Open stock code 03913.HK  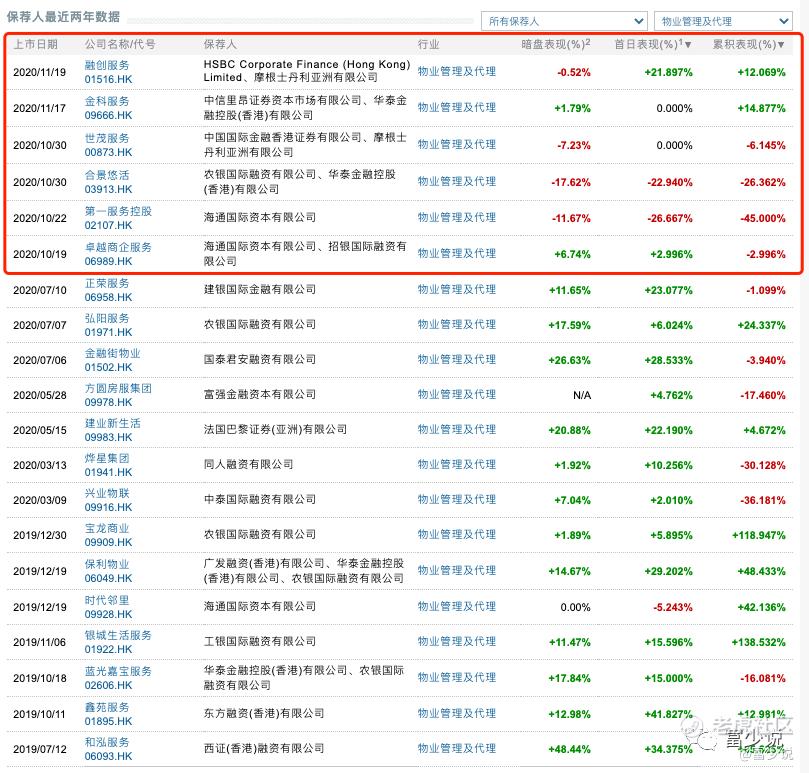(x=108, y=189)
